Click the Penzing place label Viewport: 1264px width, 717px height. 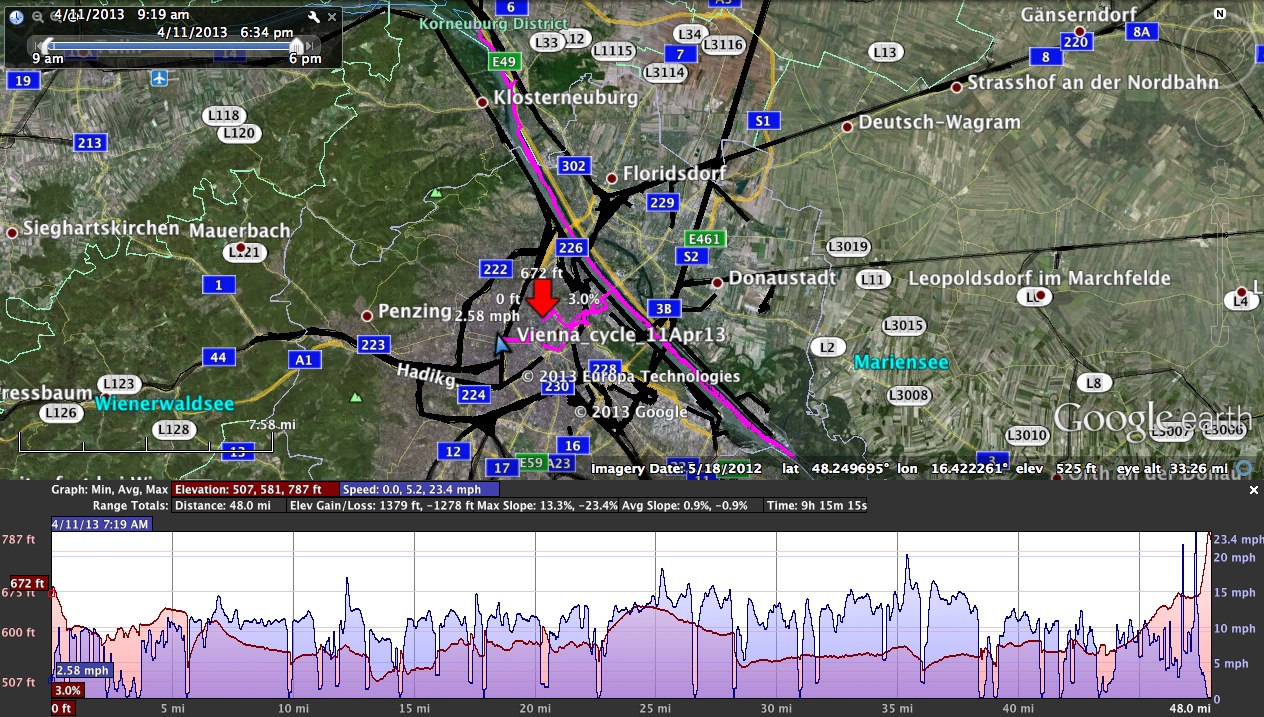tap(415, 311)
